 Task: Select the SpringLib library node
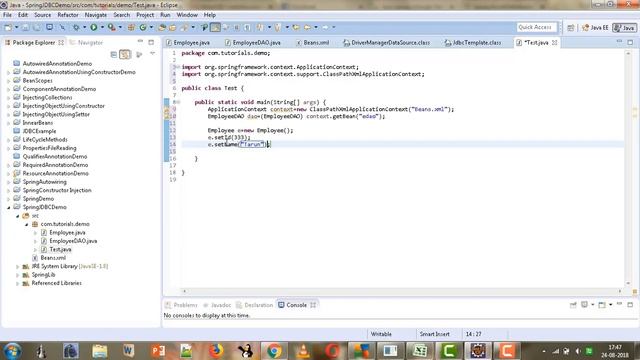[x=39, y=275]
